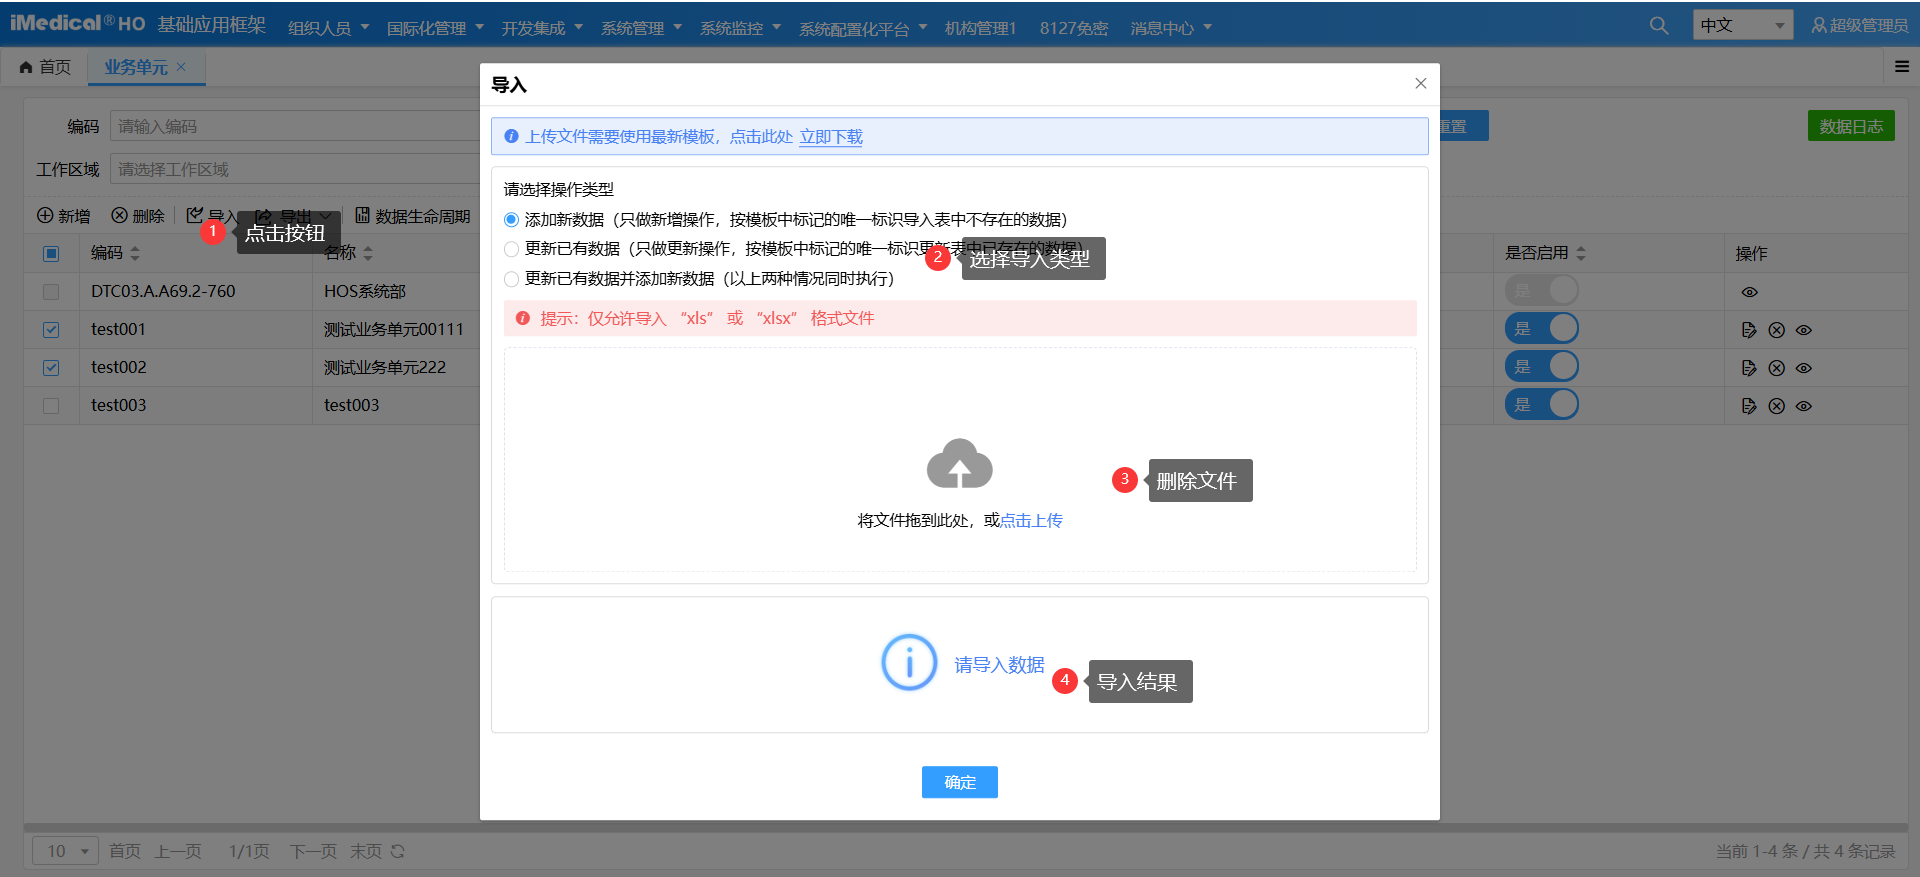This screenshot has width=1920, height=877.
Task: Click the edit icon for test001 row
Action: click(x=1748, y=330)
